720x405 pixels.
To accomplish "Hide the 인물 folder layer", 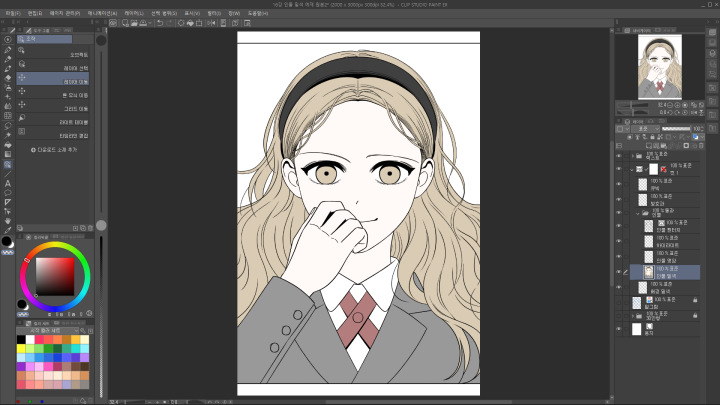I will [619, 213].
